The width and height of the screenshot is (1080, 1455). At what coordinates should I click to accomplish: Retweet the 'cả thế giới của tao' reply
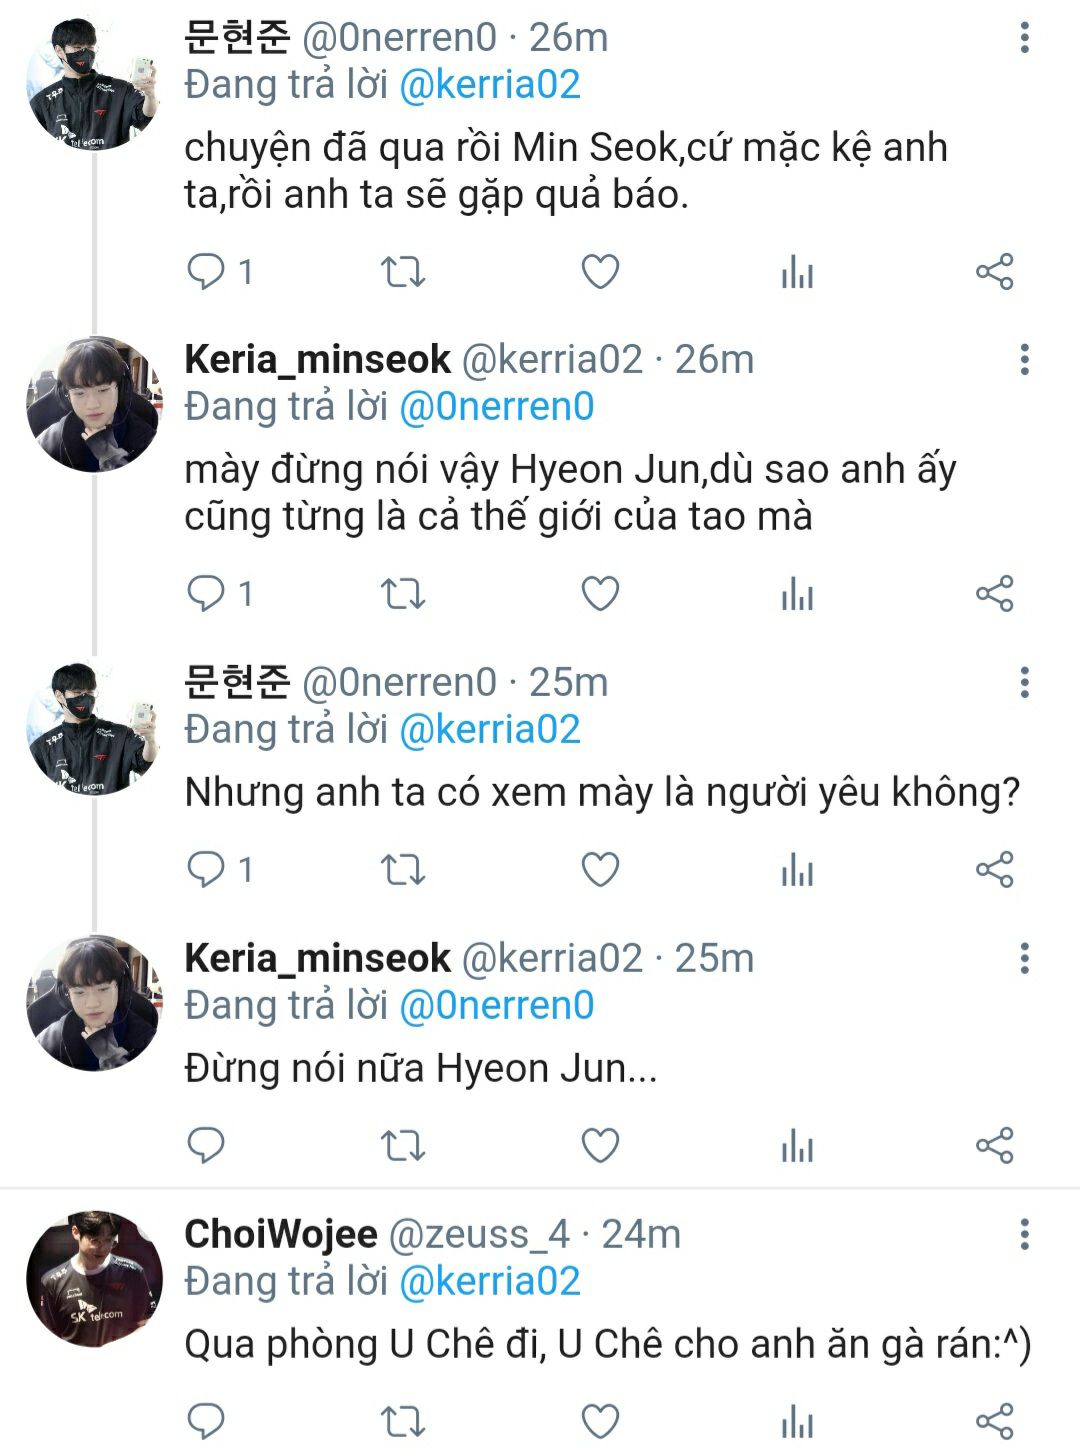pyautogui.click(x=403, y=594)
